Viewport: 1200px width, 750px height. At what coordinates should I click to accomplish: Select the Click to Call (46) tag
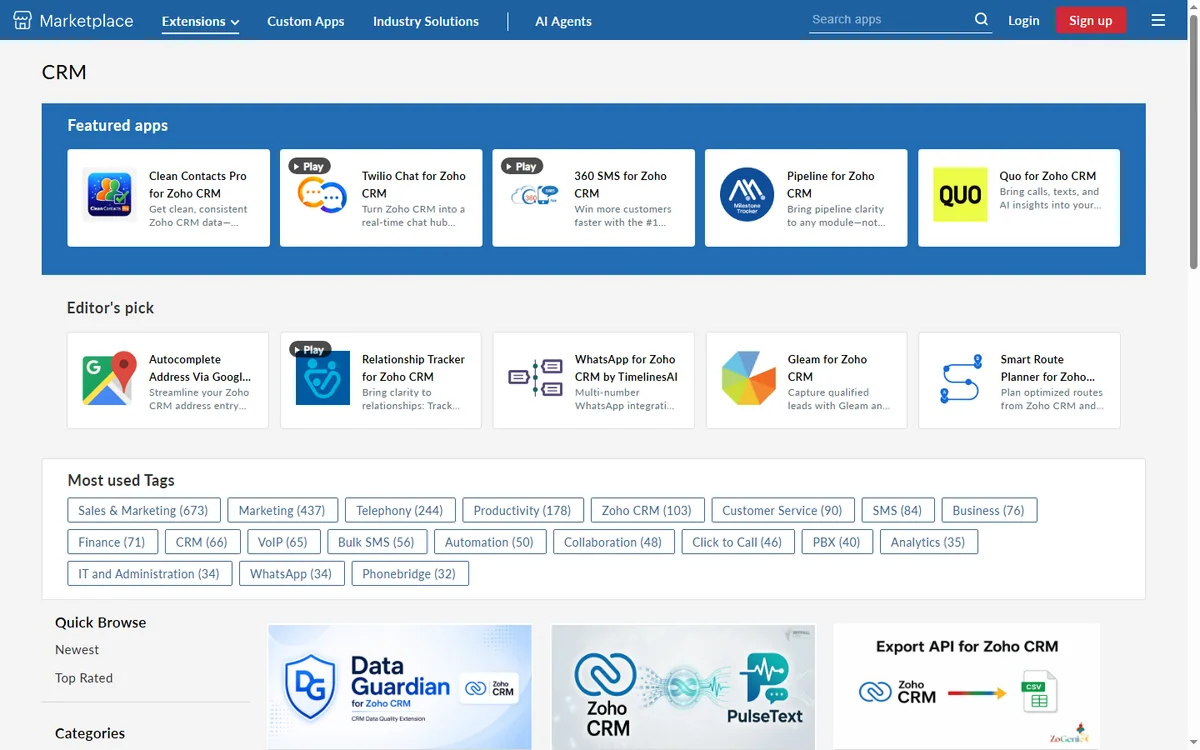tap(737, 542)
